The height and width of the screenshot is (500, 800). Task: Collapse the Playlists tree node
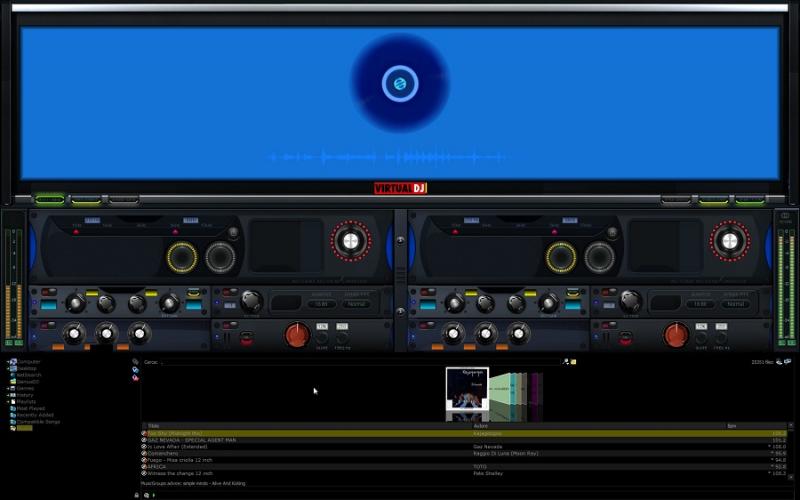(x=8, y=402)
